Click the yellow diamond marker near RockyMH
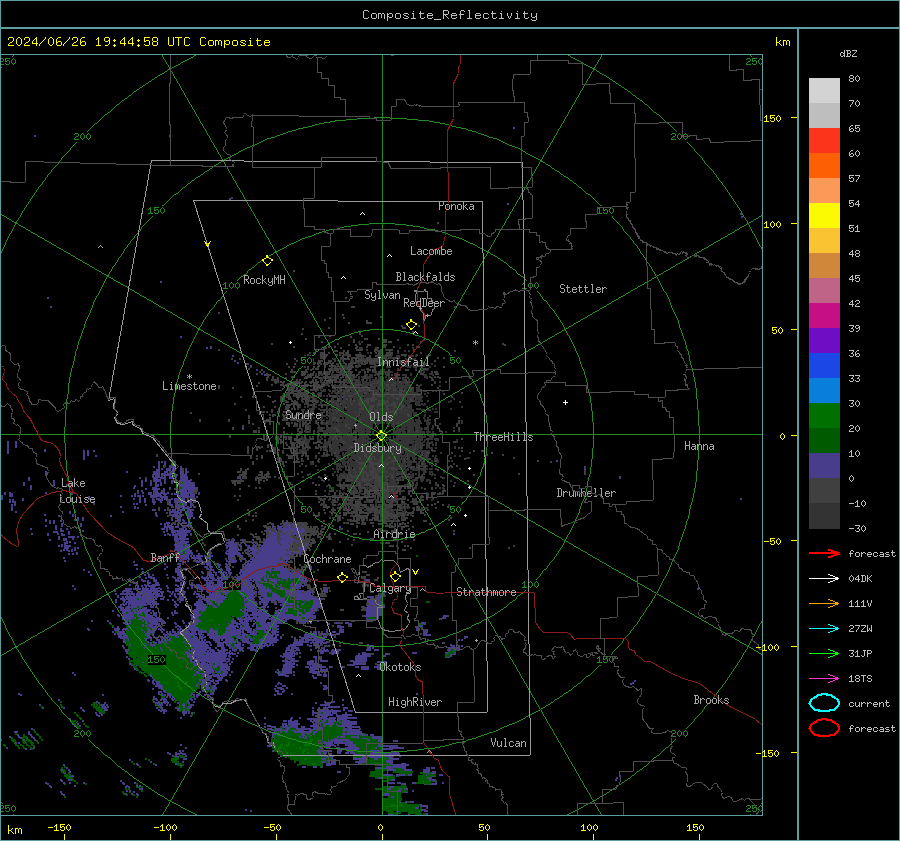Screen dimensions: 900x841 coord(267,261)
